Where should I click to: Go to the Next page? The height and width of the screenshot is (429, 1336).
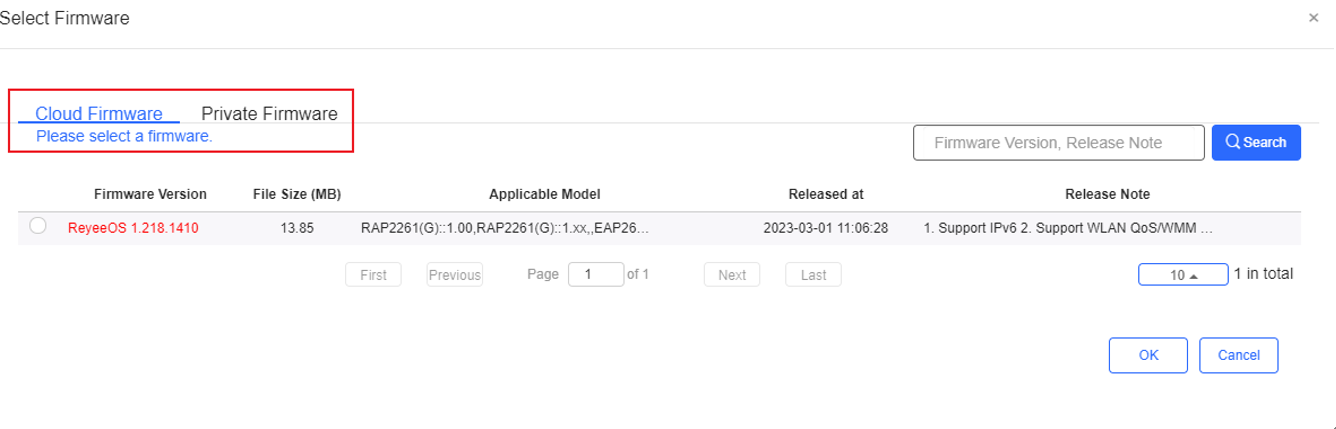click(732, 275)
